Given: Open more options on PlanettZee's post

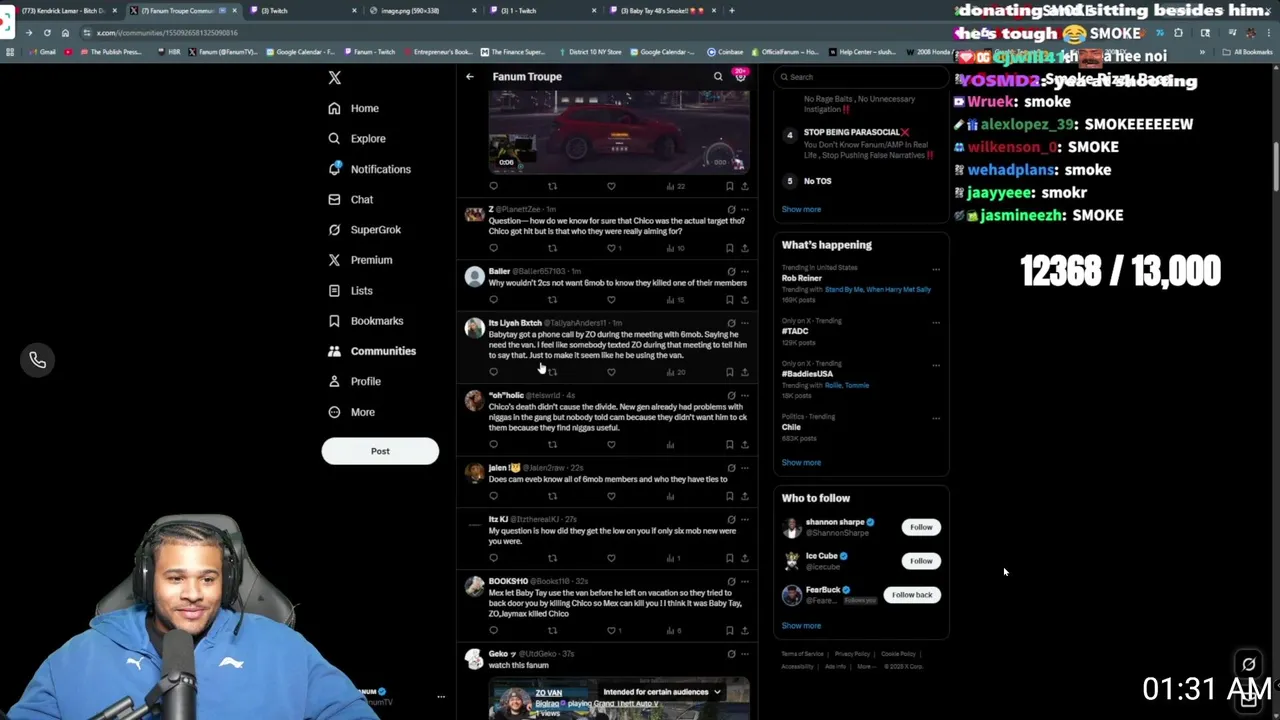Looking at the screenshot, I should (x=744, y=209).
